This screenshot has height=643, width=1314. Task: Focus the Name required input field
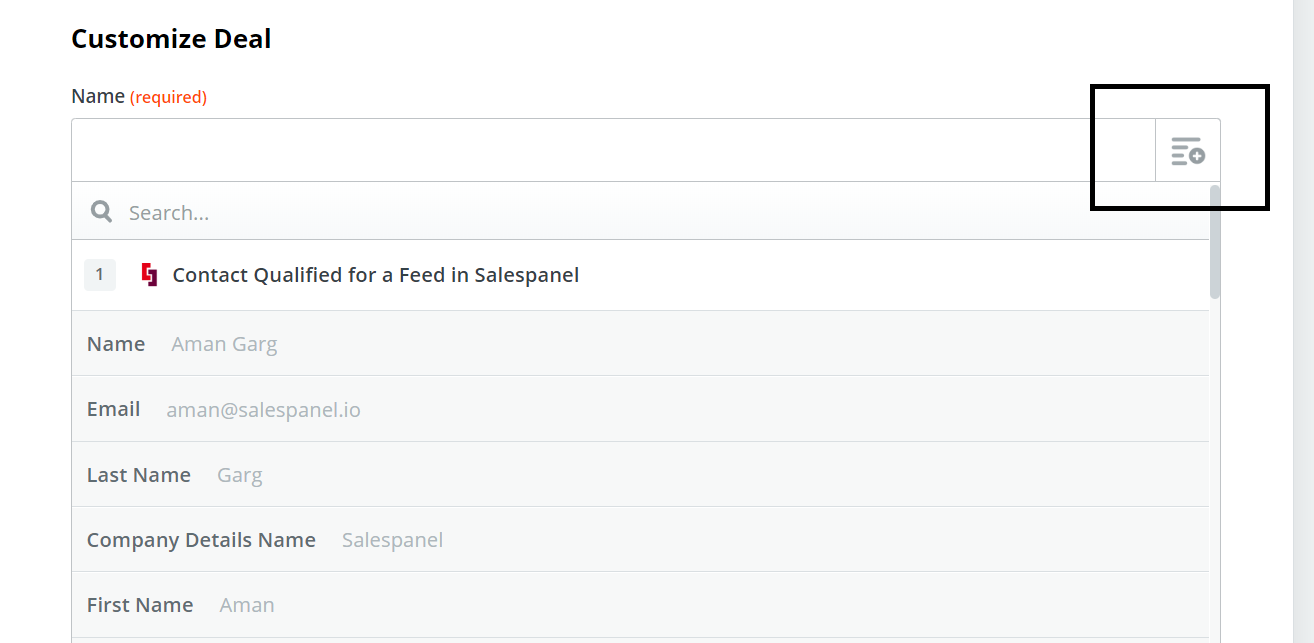(613, 150)
